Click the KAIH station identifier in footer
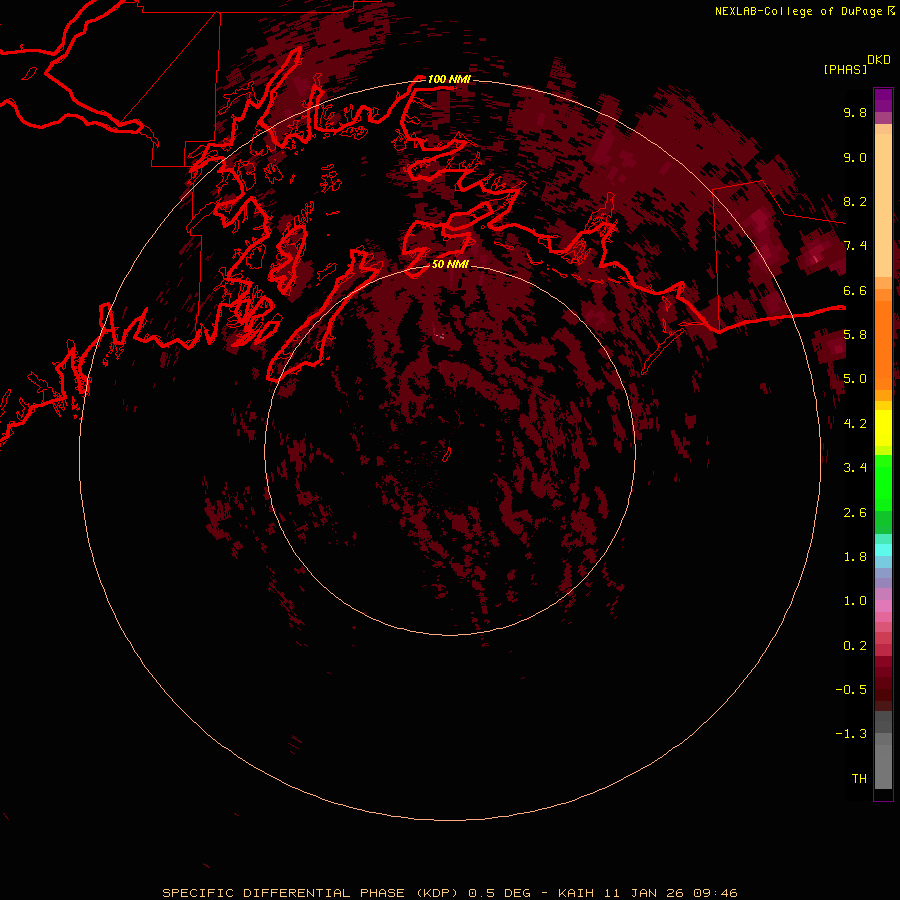The image size is (900, 900). pyautogui.click(x=576, y=893)
